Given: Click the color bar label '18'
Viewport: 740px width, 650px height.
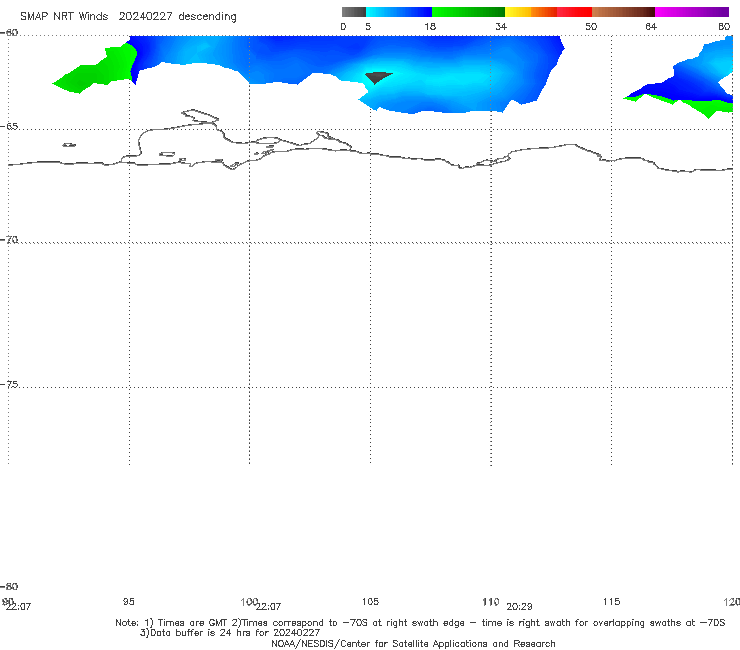Looking at the screenshot, I should [x=430, y=26].
